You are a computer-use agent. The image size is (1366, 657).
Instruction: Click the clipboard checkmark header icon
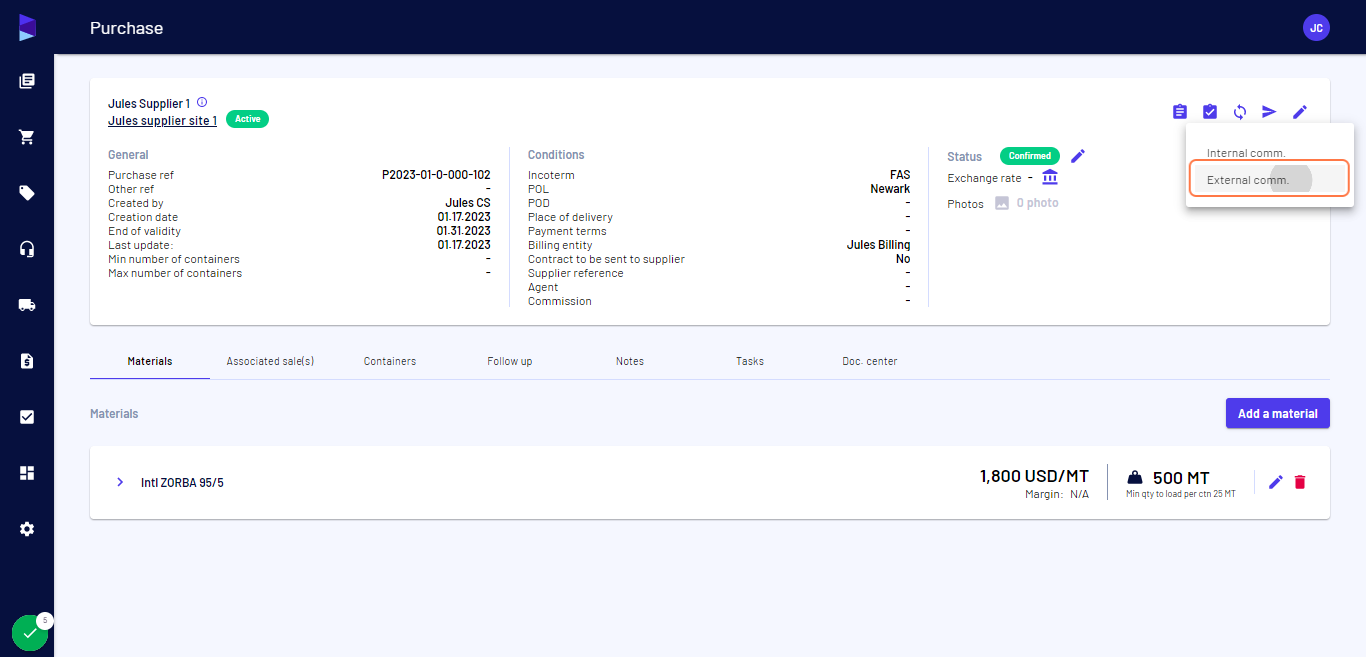1210,112
